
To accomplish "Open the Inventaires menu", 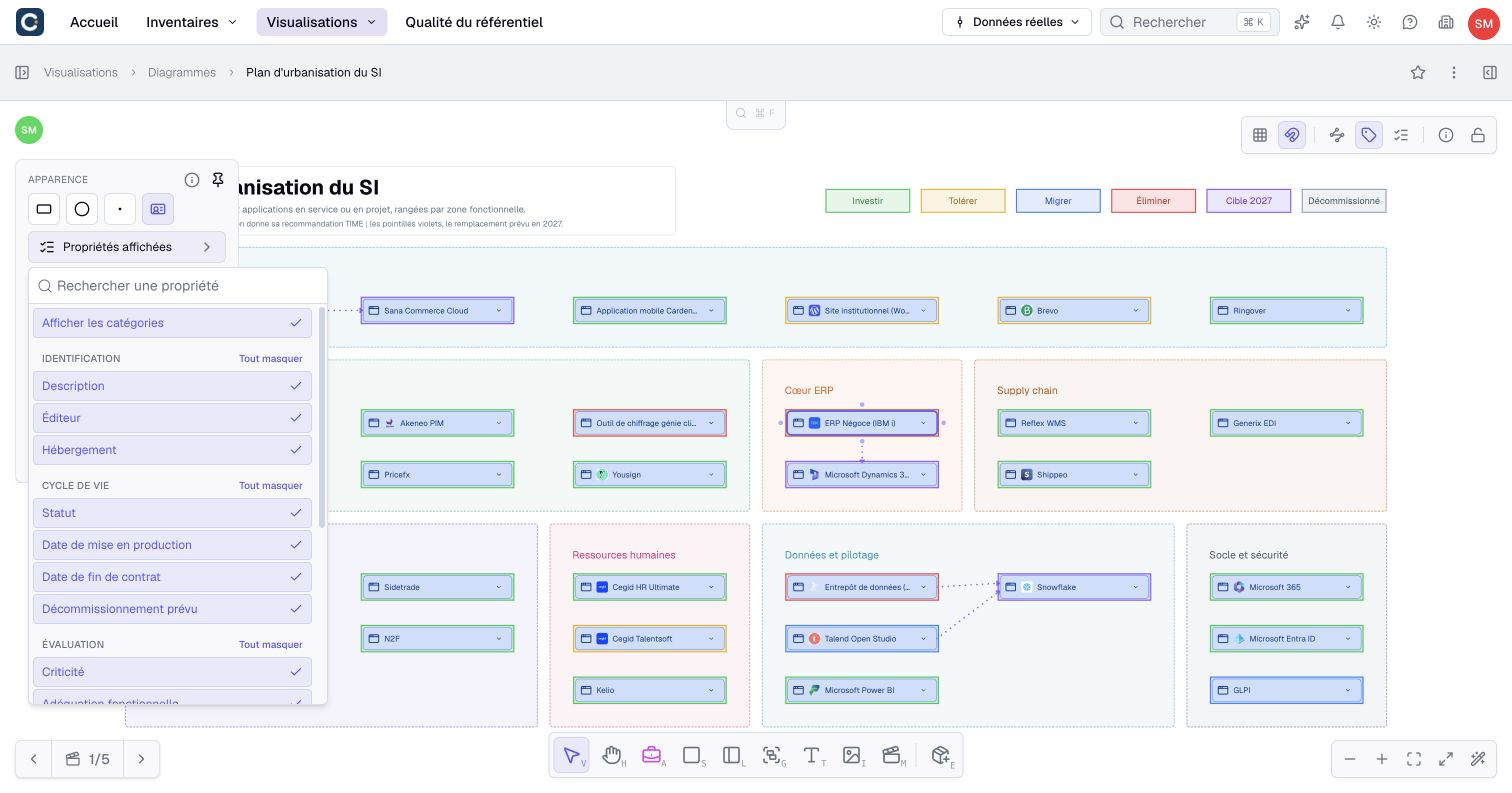I will coord(192,22).
